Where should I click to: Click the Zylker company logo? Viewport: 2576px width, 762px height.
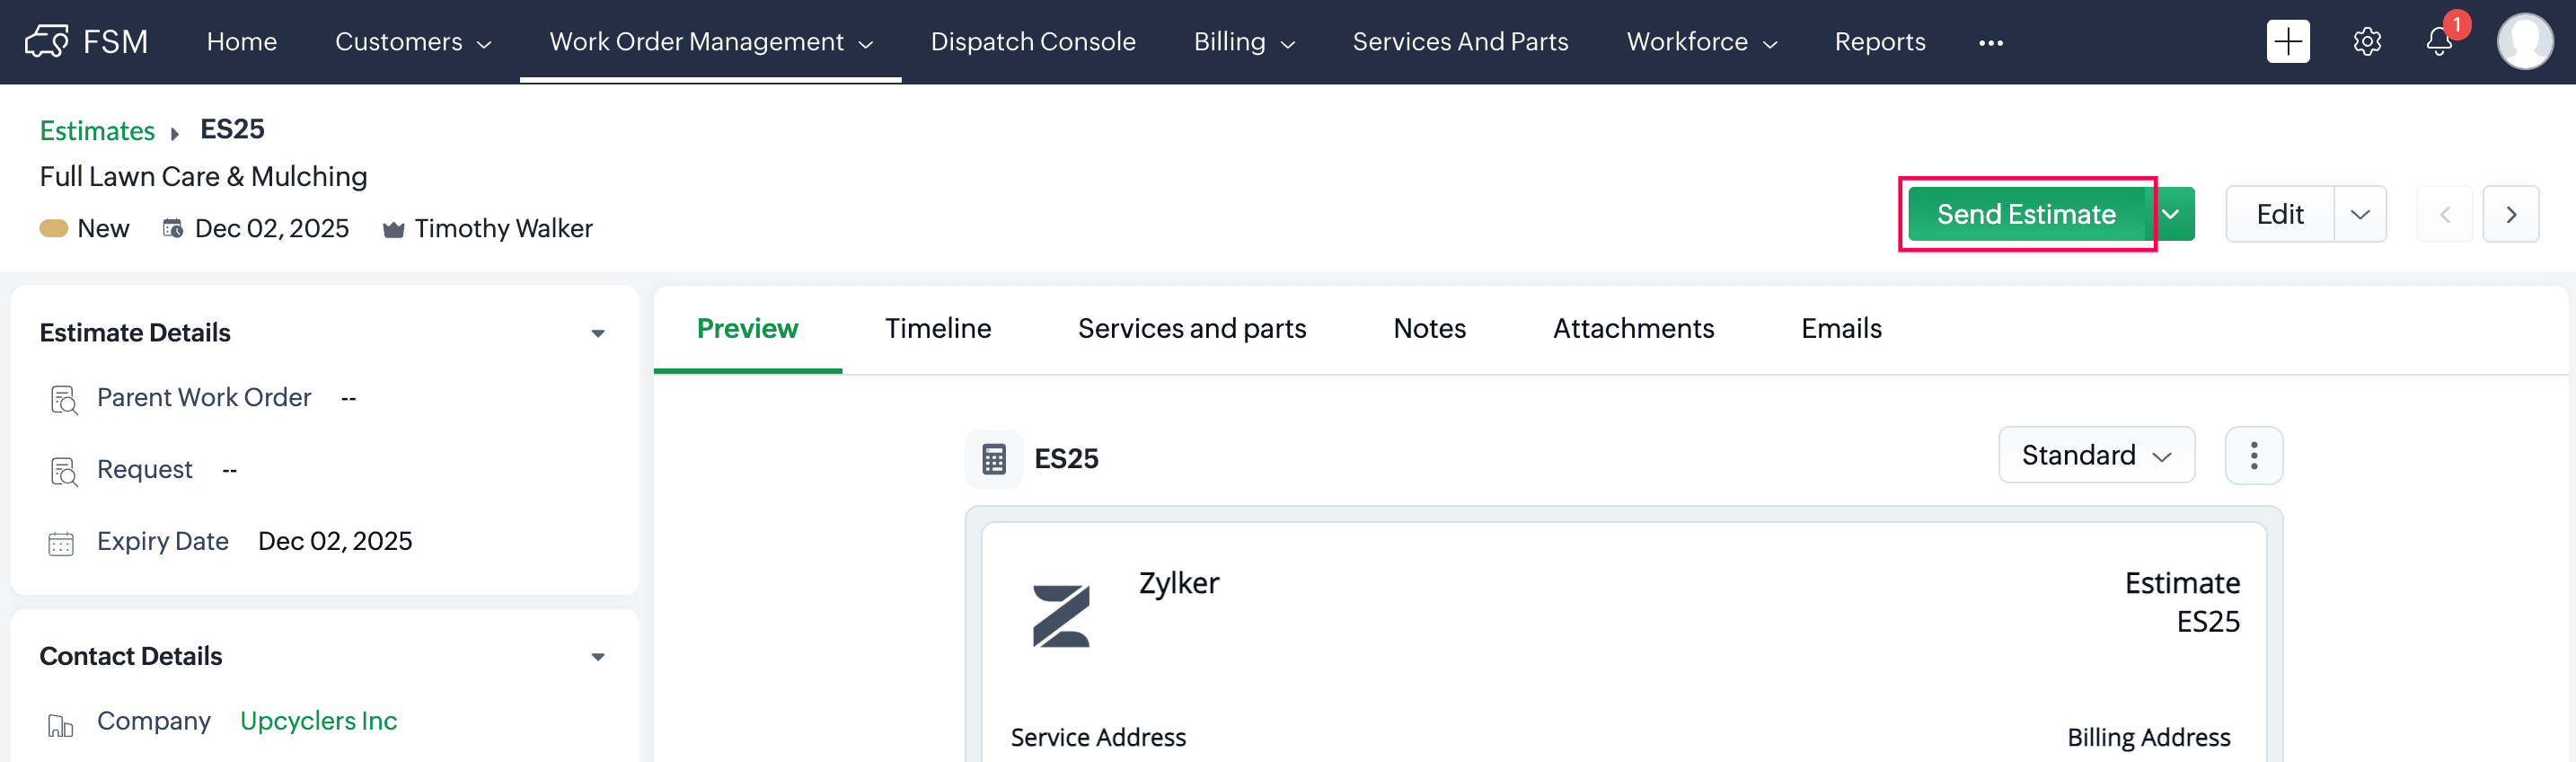pyautogui.click(x=1060, y=615)
